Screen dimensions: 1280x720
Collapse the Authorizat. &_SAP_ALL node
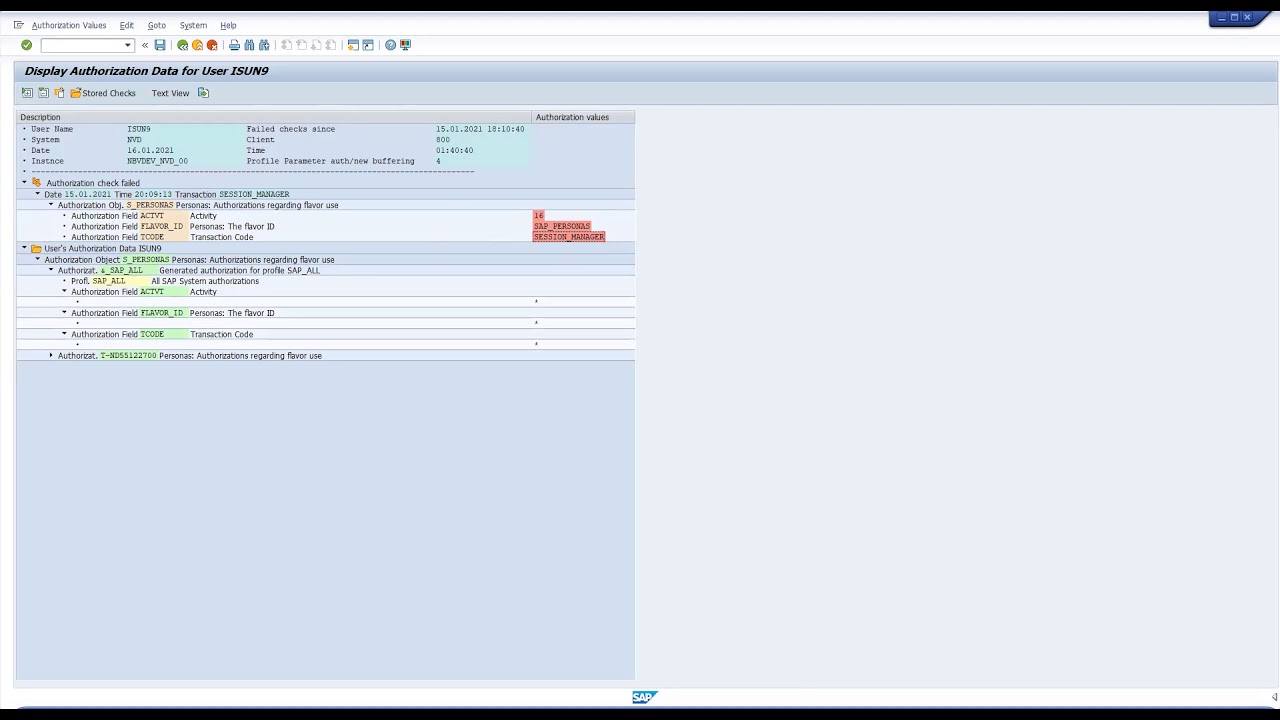[51, 270]
